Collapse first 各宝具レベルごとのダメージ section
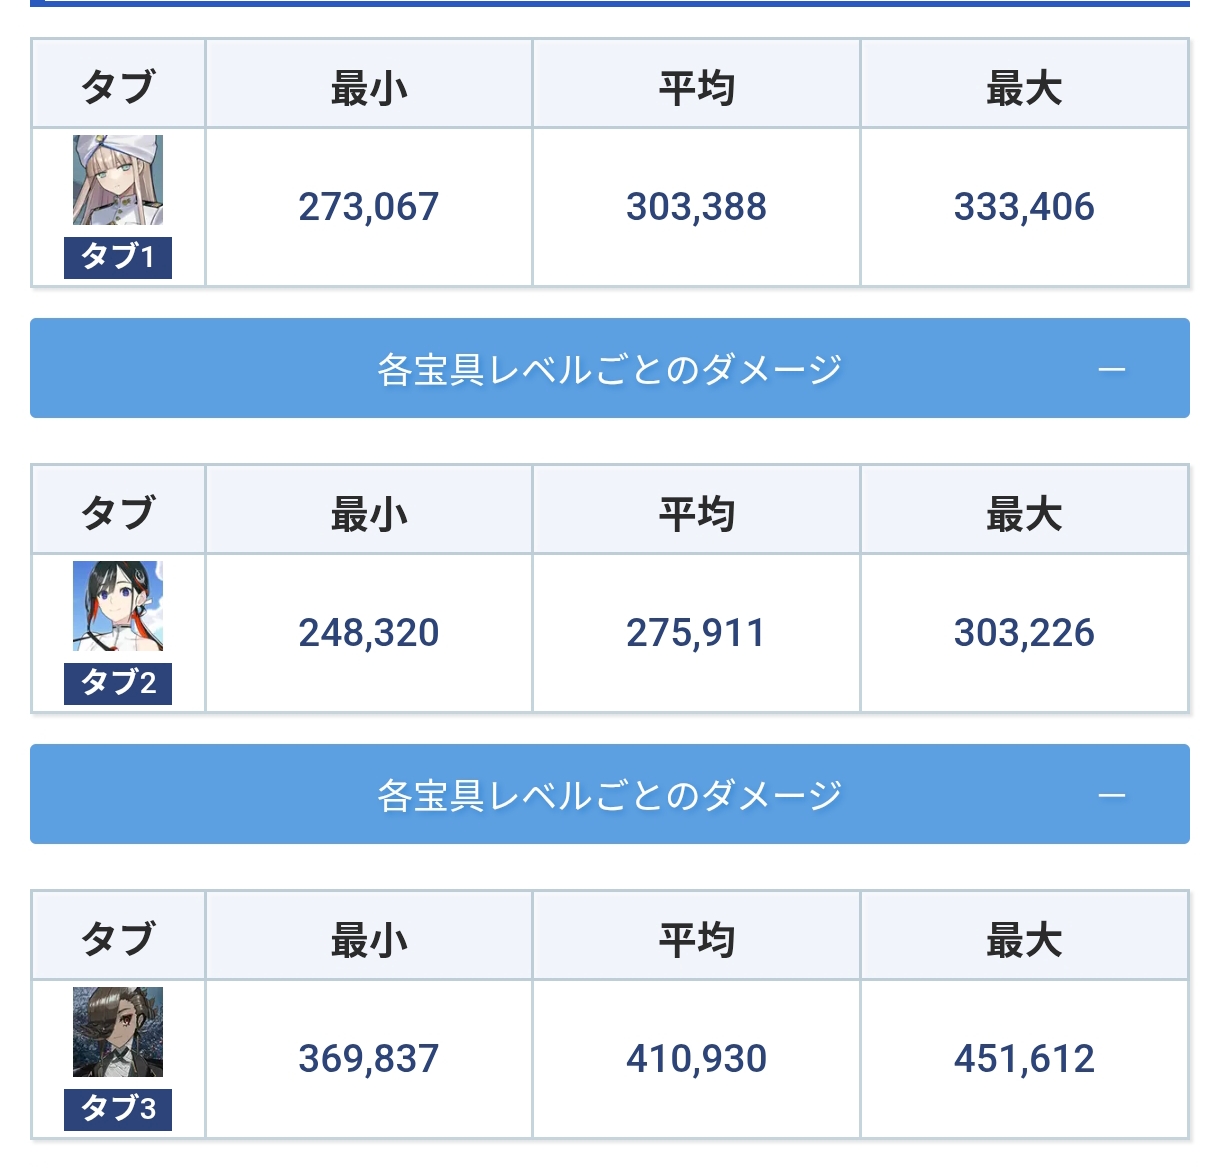 coord(610,368)
